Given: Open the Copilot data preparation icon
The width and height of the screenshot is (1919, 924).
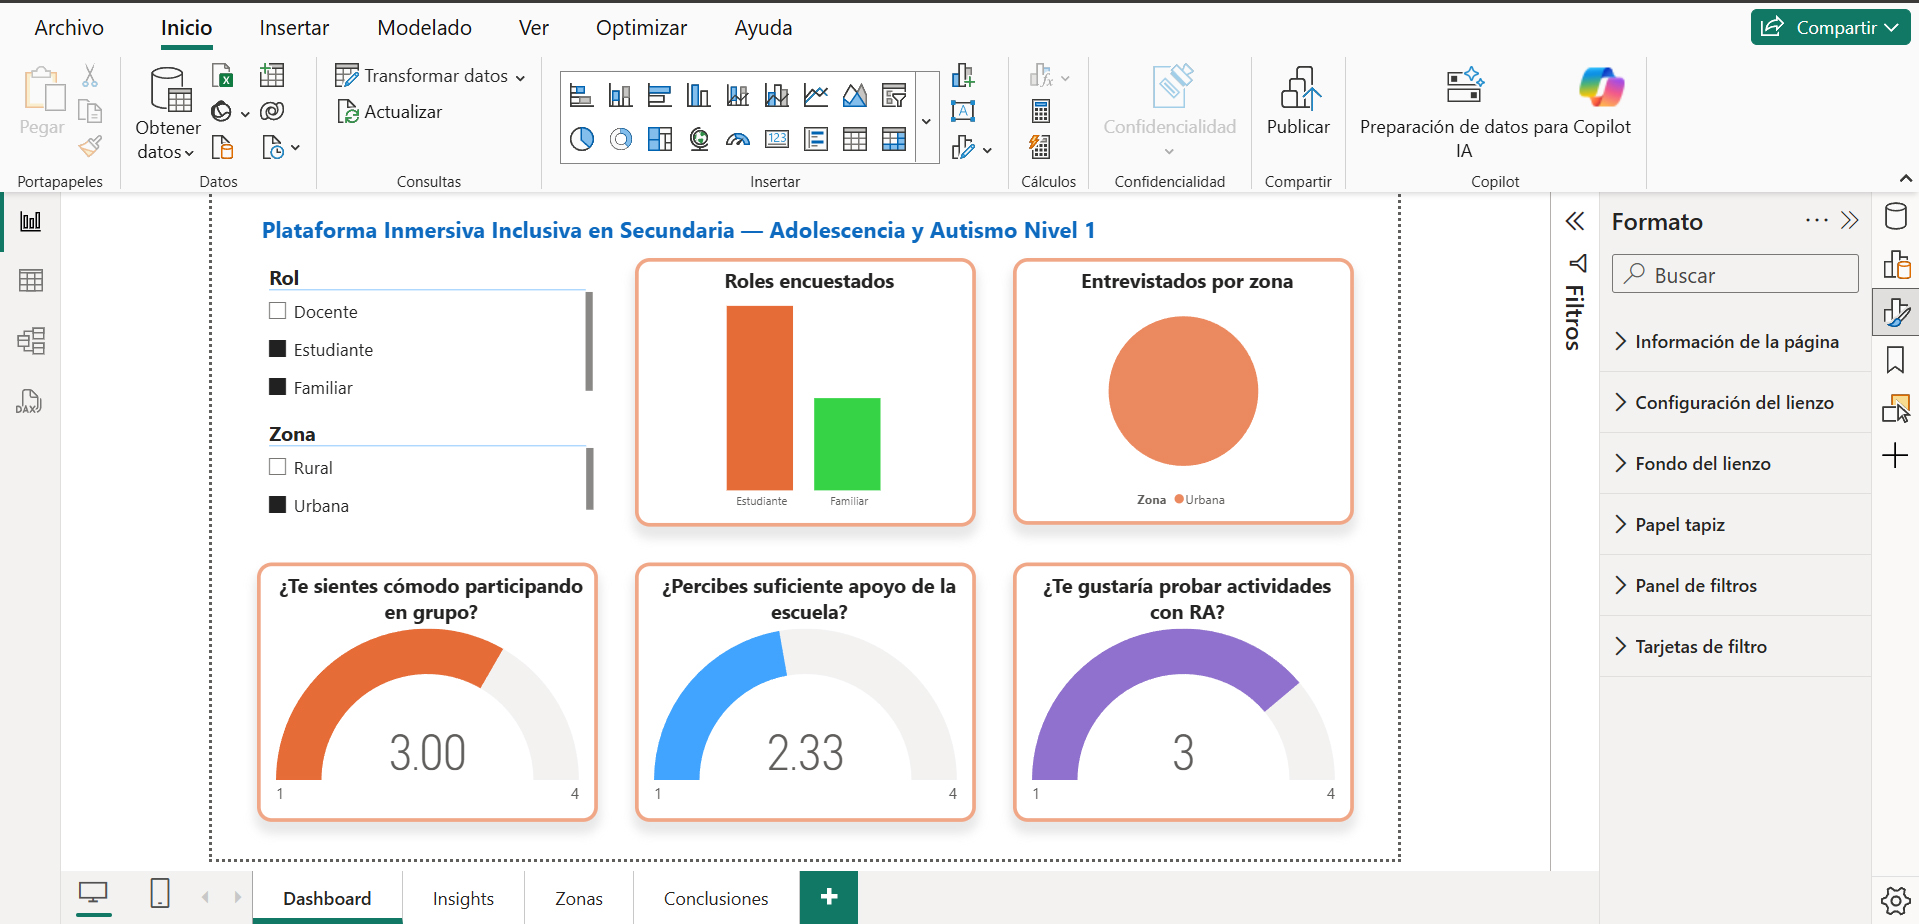Looking at the screenshot, I should tap(1464, 87).
